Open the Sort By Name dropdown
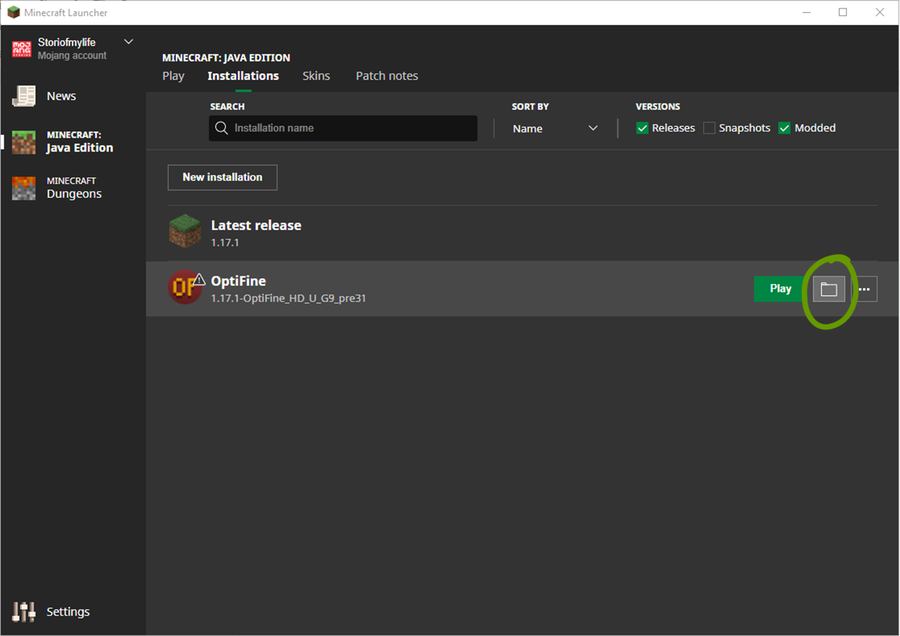This screenshot has height=636, width=900. click(555, 129)
